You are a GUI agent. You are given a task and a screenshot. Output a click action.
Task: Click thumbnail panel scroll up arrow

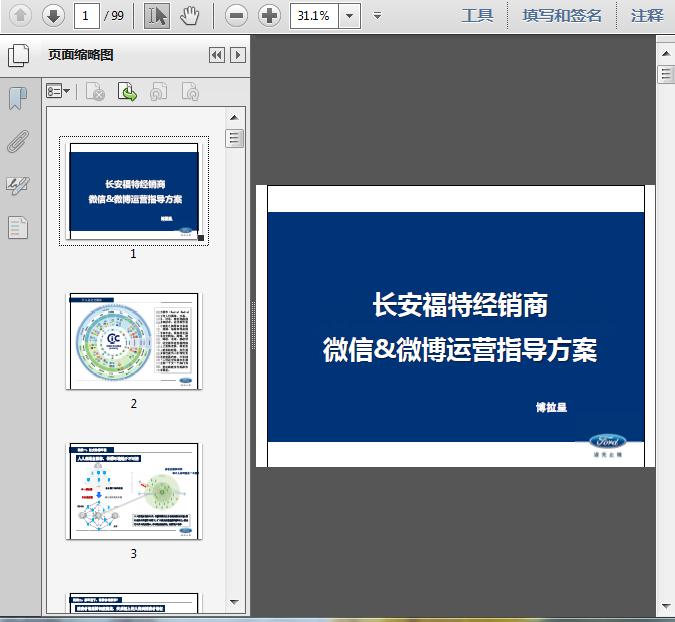(x=234, y=118)
